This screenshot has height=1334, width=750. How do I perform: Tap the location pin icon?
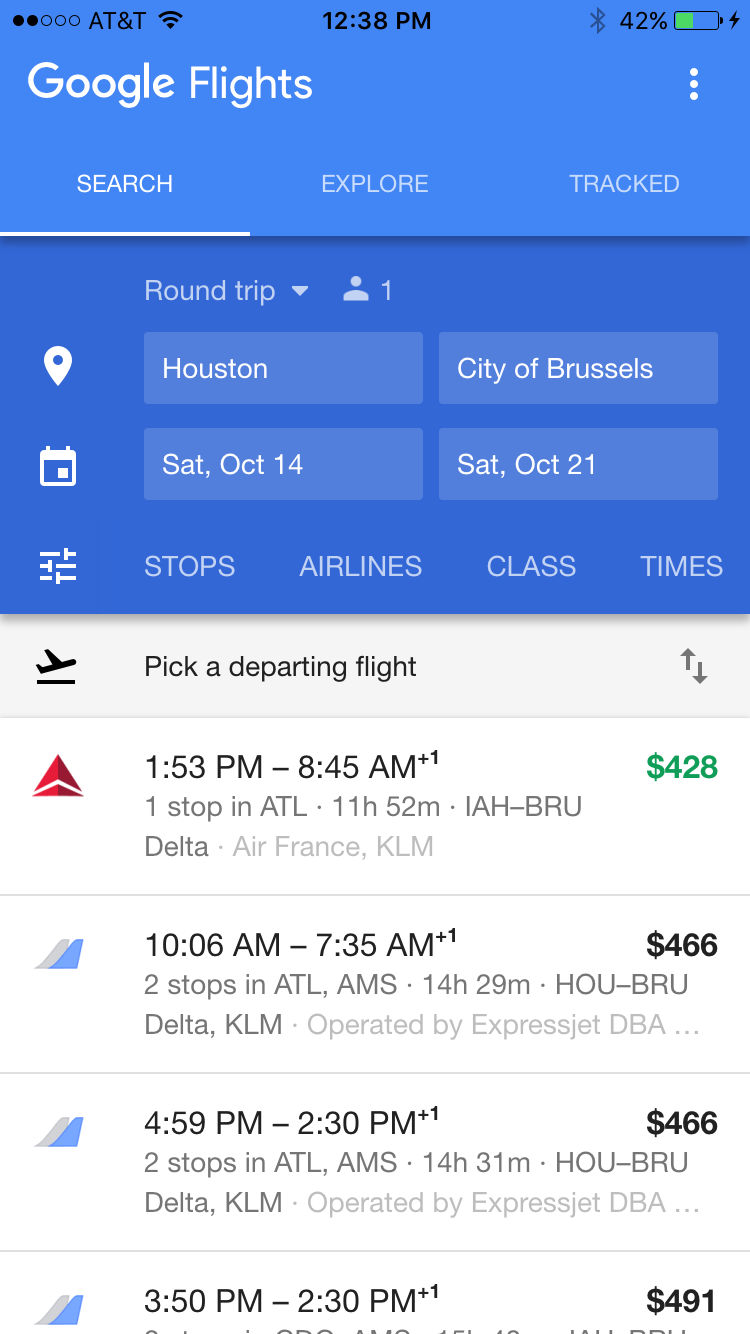58,367
